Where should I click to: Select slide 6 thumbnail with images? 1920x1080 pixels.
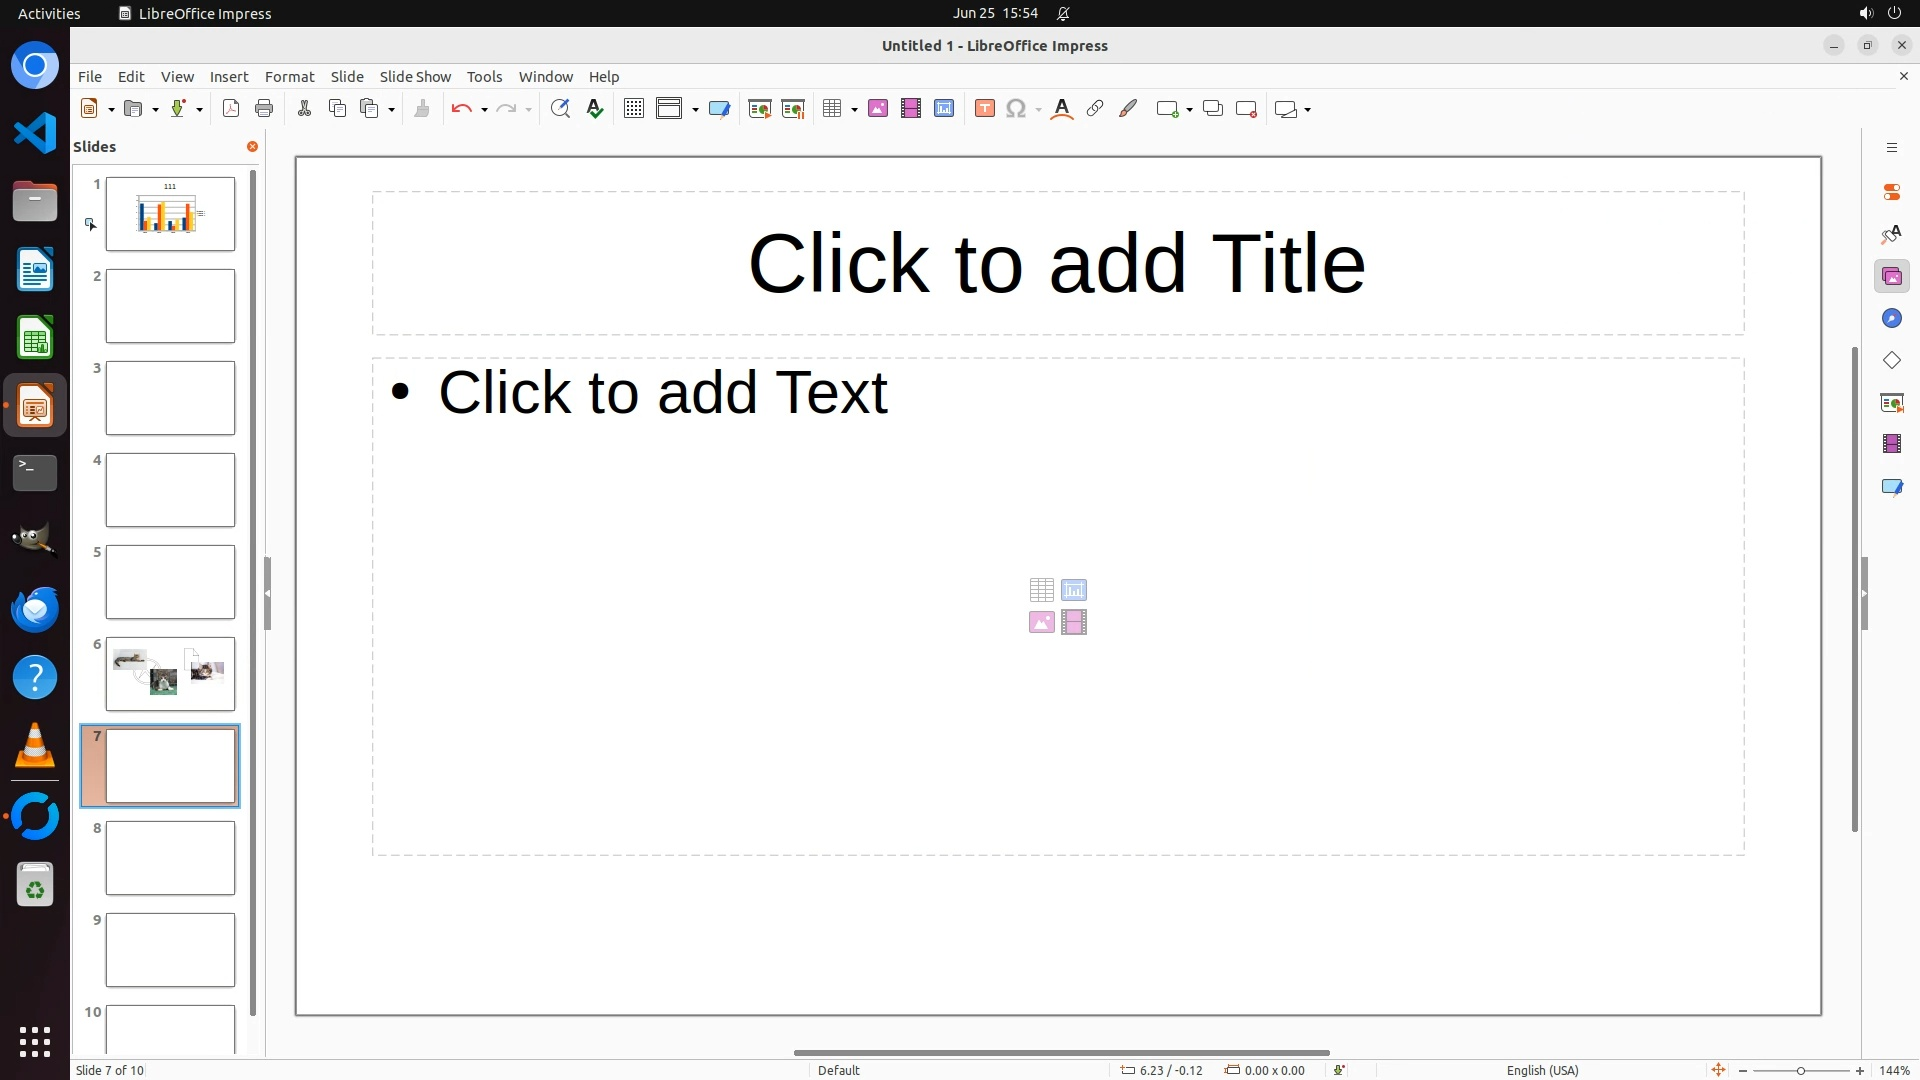170,674
